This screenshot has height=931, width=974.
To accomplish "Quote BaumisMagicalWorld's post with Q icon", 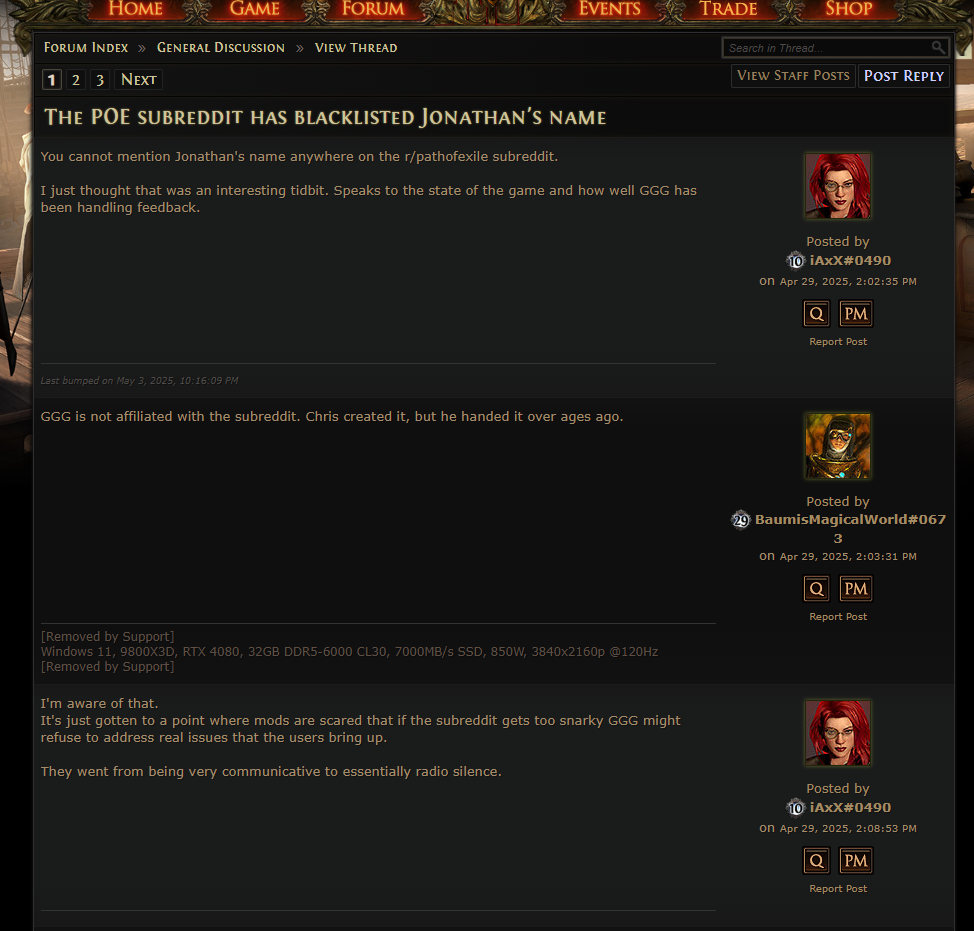I will 816,589.
